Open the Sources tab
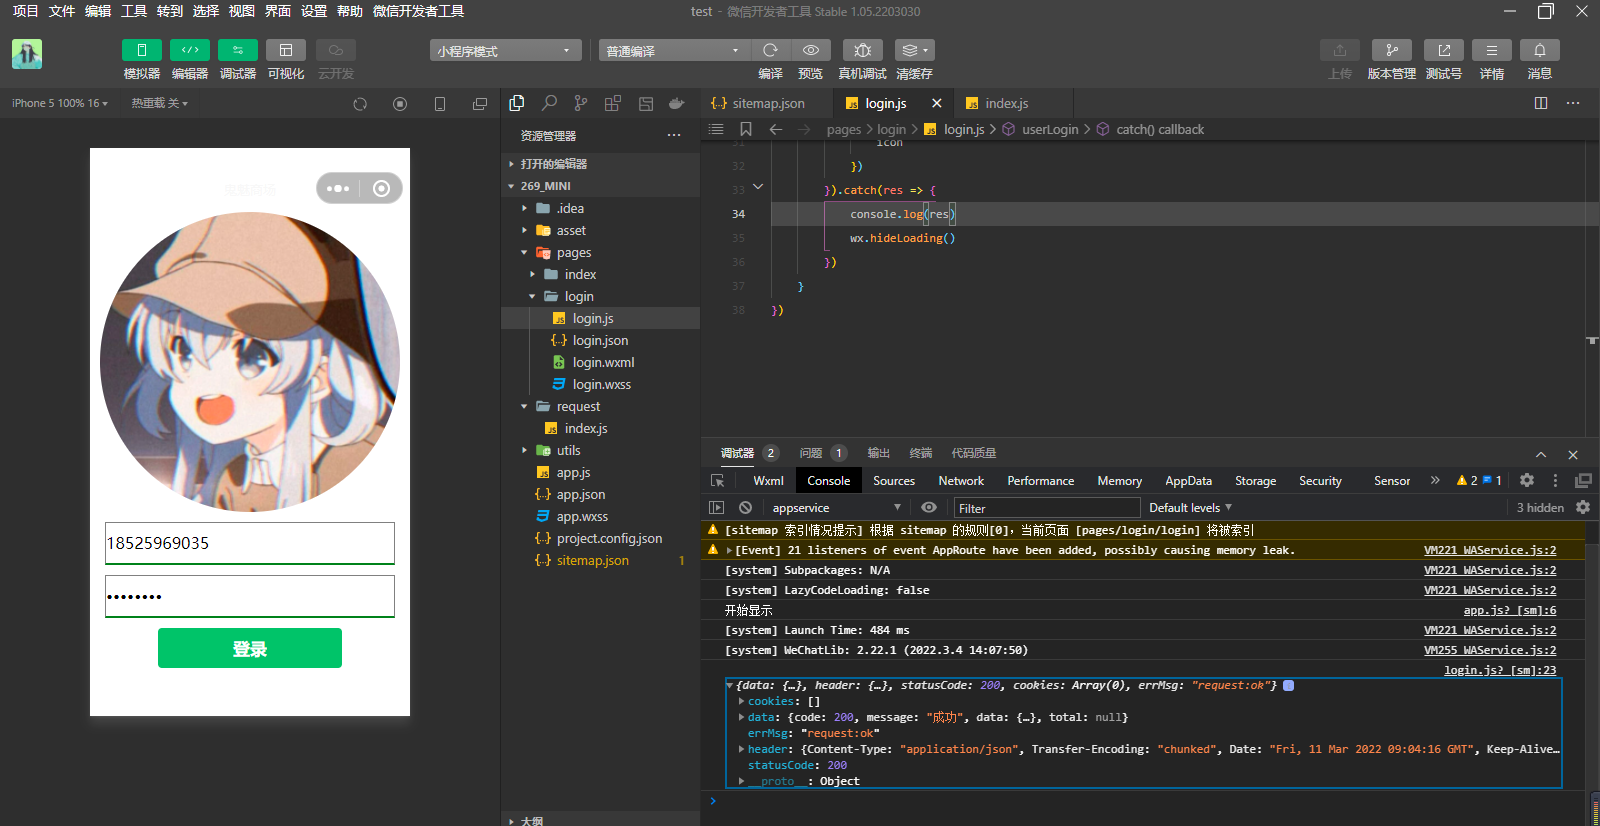The image size is (1600, 826). click(894, 481)
